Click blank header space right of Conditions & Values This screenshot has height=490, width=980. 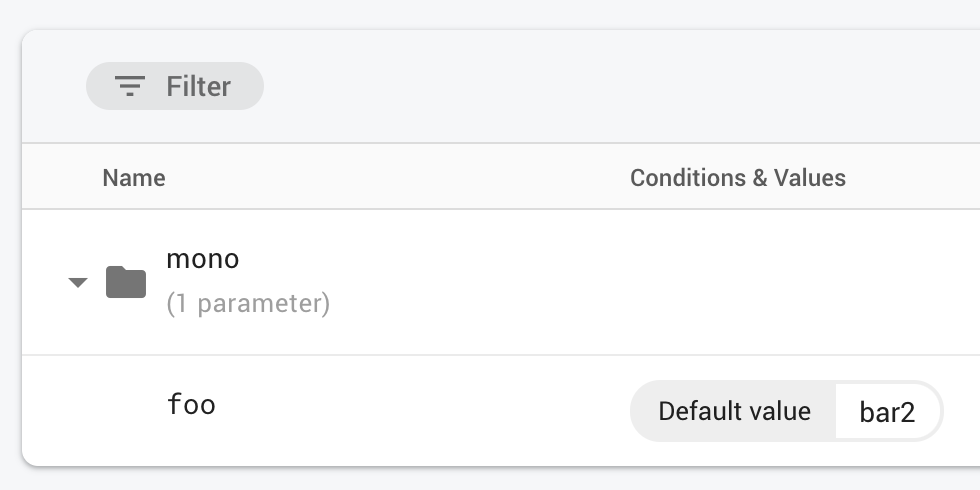pyautogui.click(x=915, y=178)
